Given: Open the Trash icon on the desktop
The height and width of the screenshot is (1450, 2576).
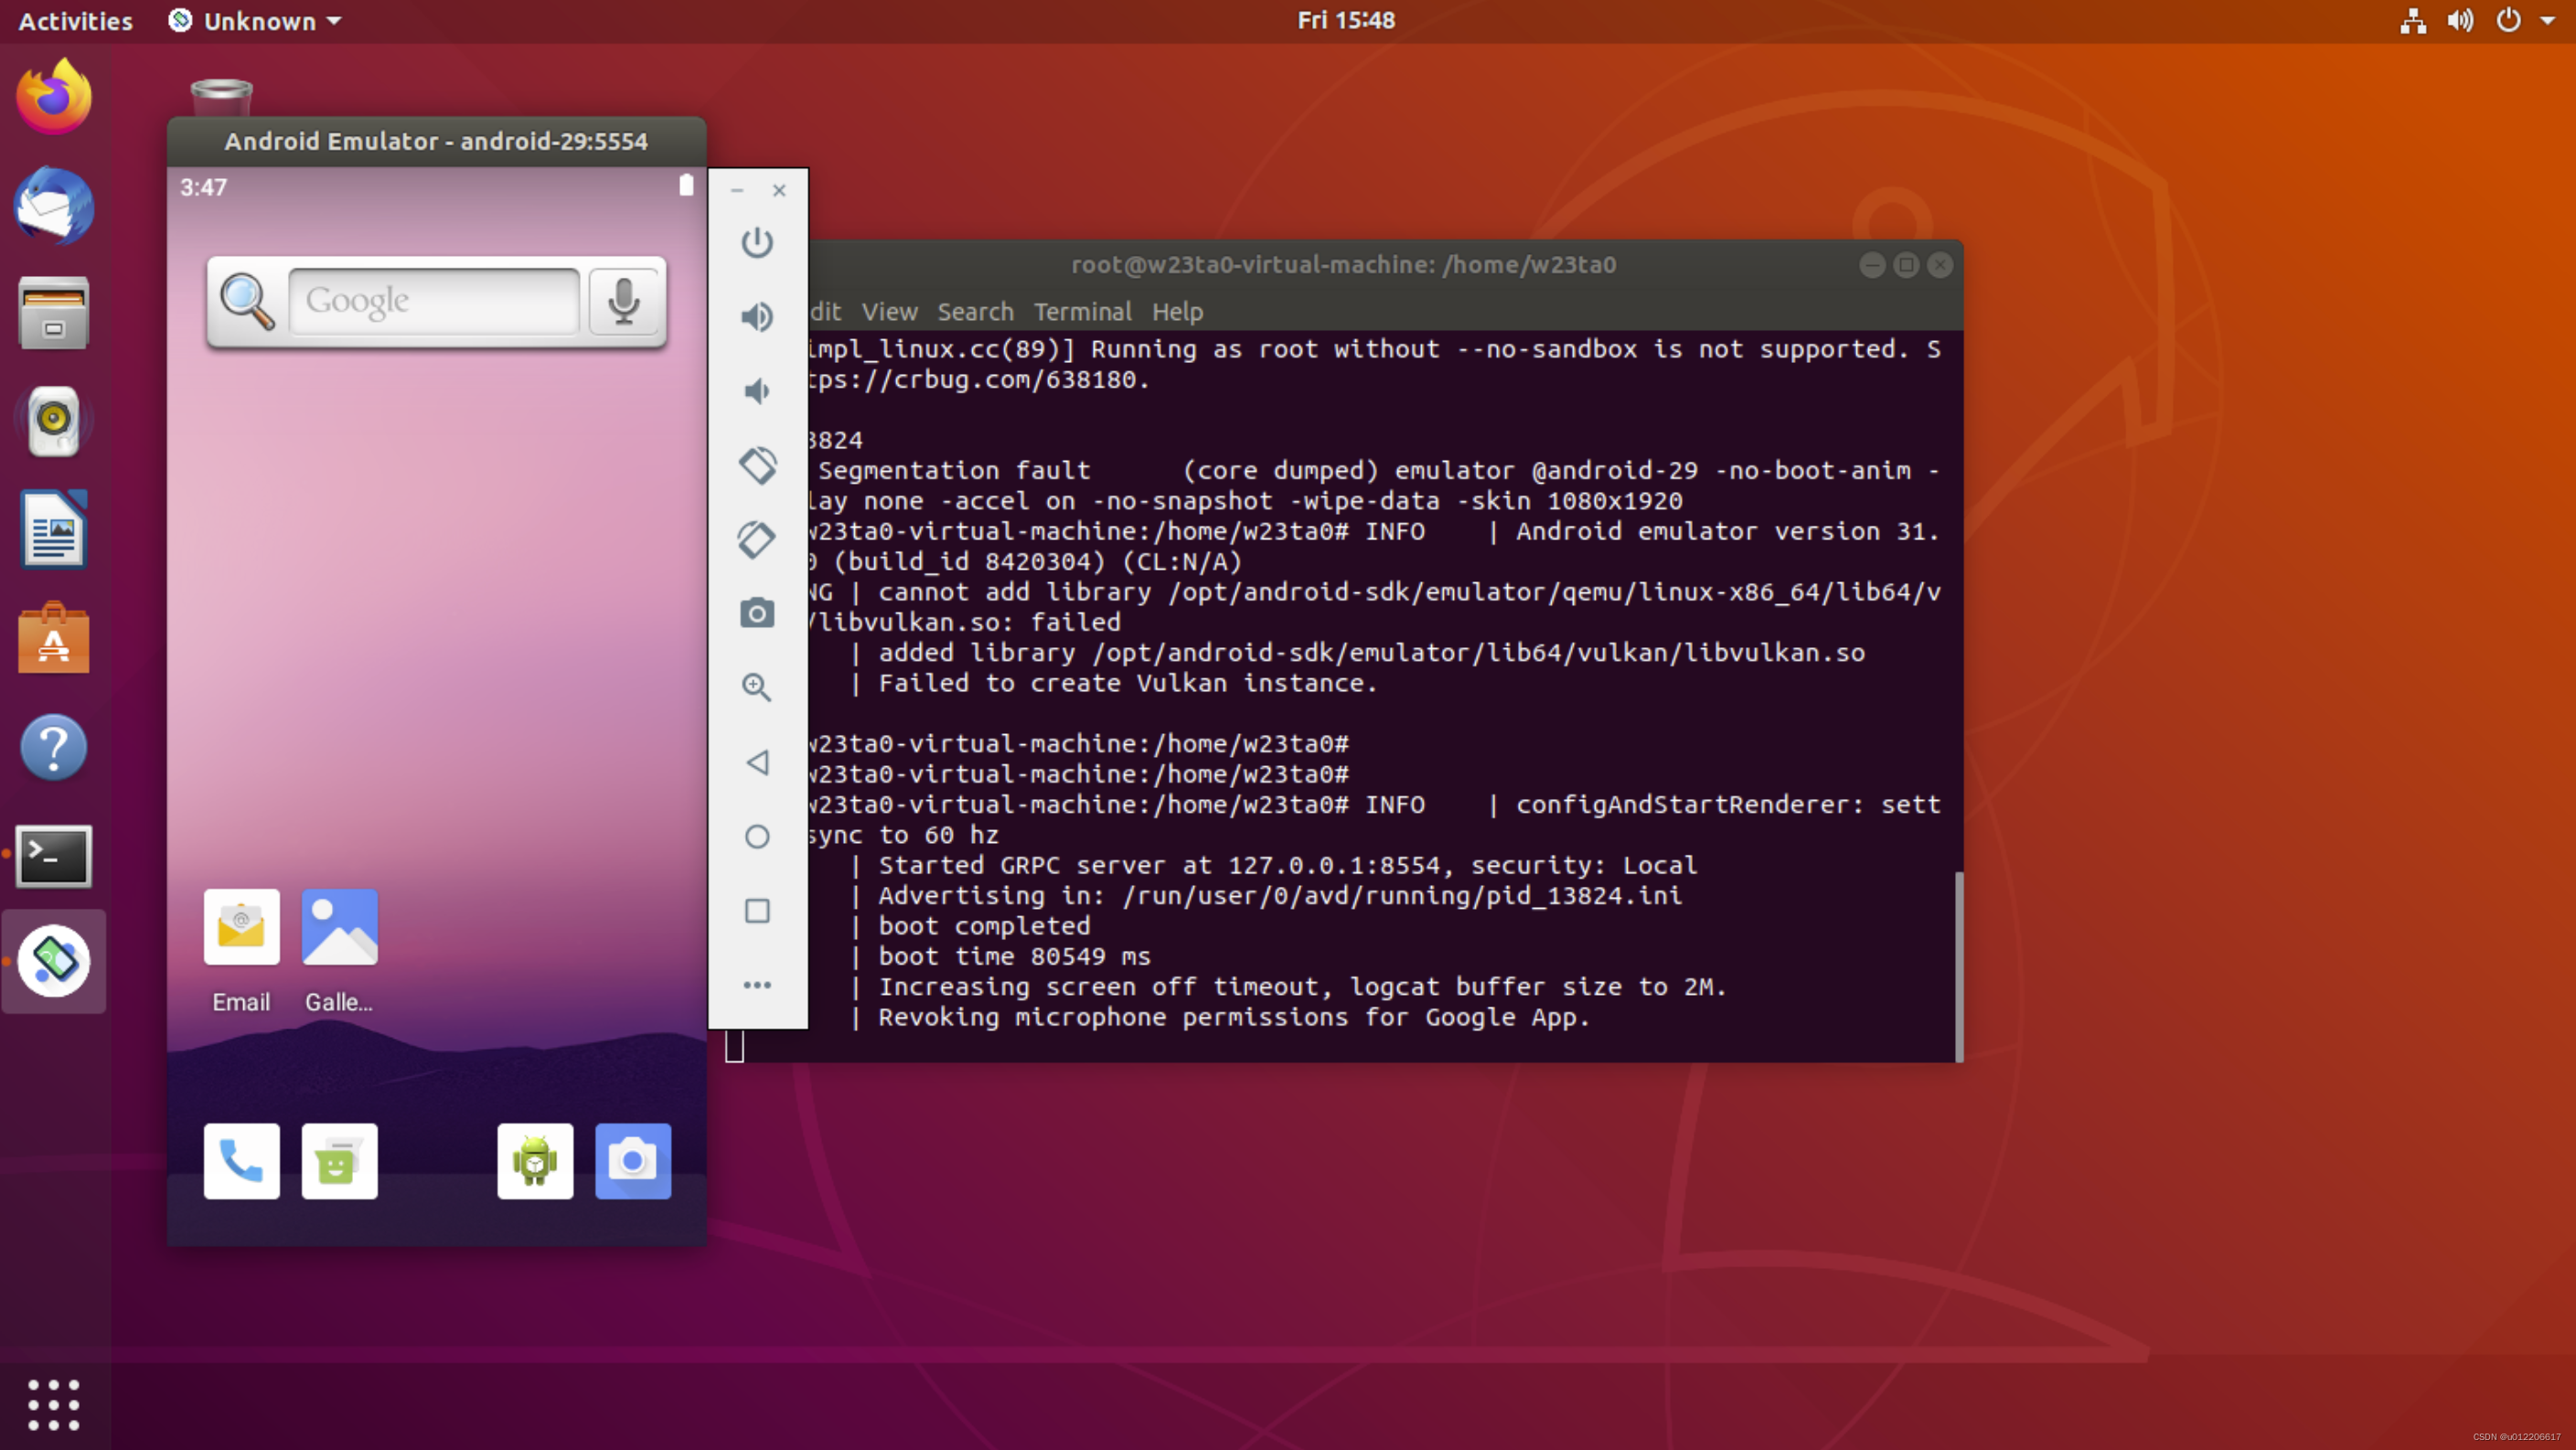Looking at the screenshot, I should pyautogui.click(x=221, y=97).
